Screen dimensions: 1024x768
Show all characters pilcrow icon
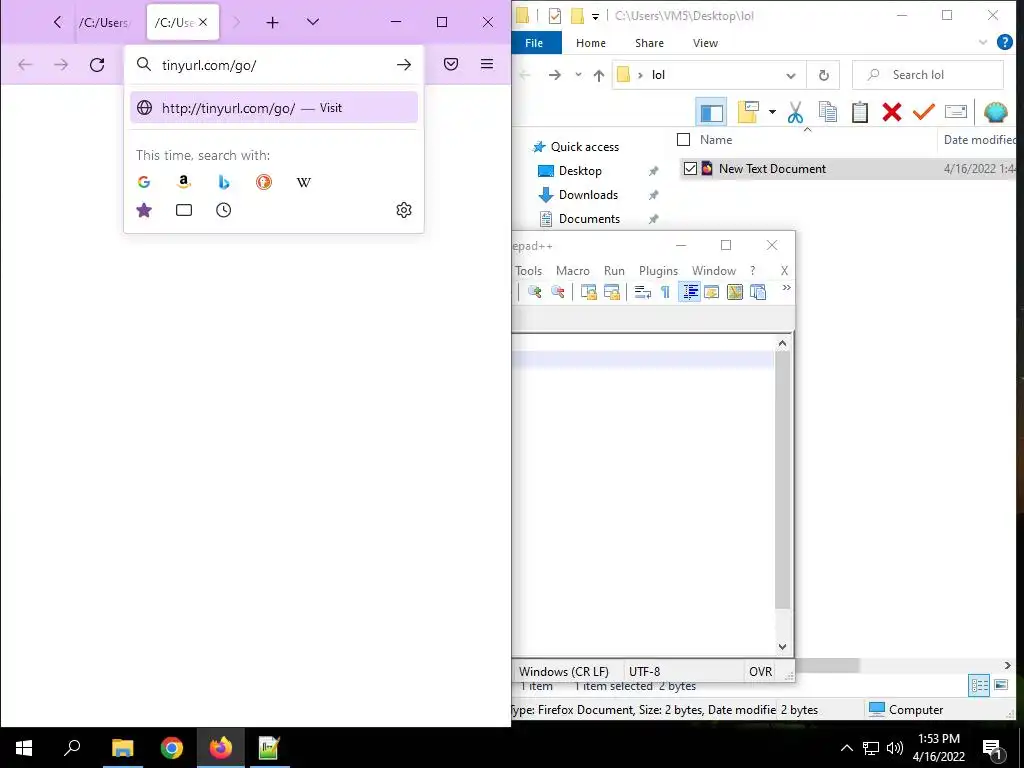coord(665,292)
